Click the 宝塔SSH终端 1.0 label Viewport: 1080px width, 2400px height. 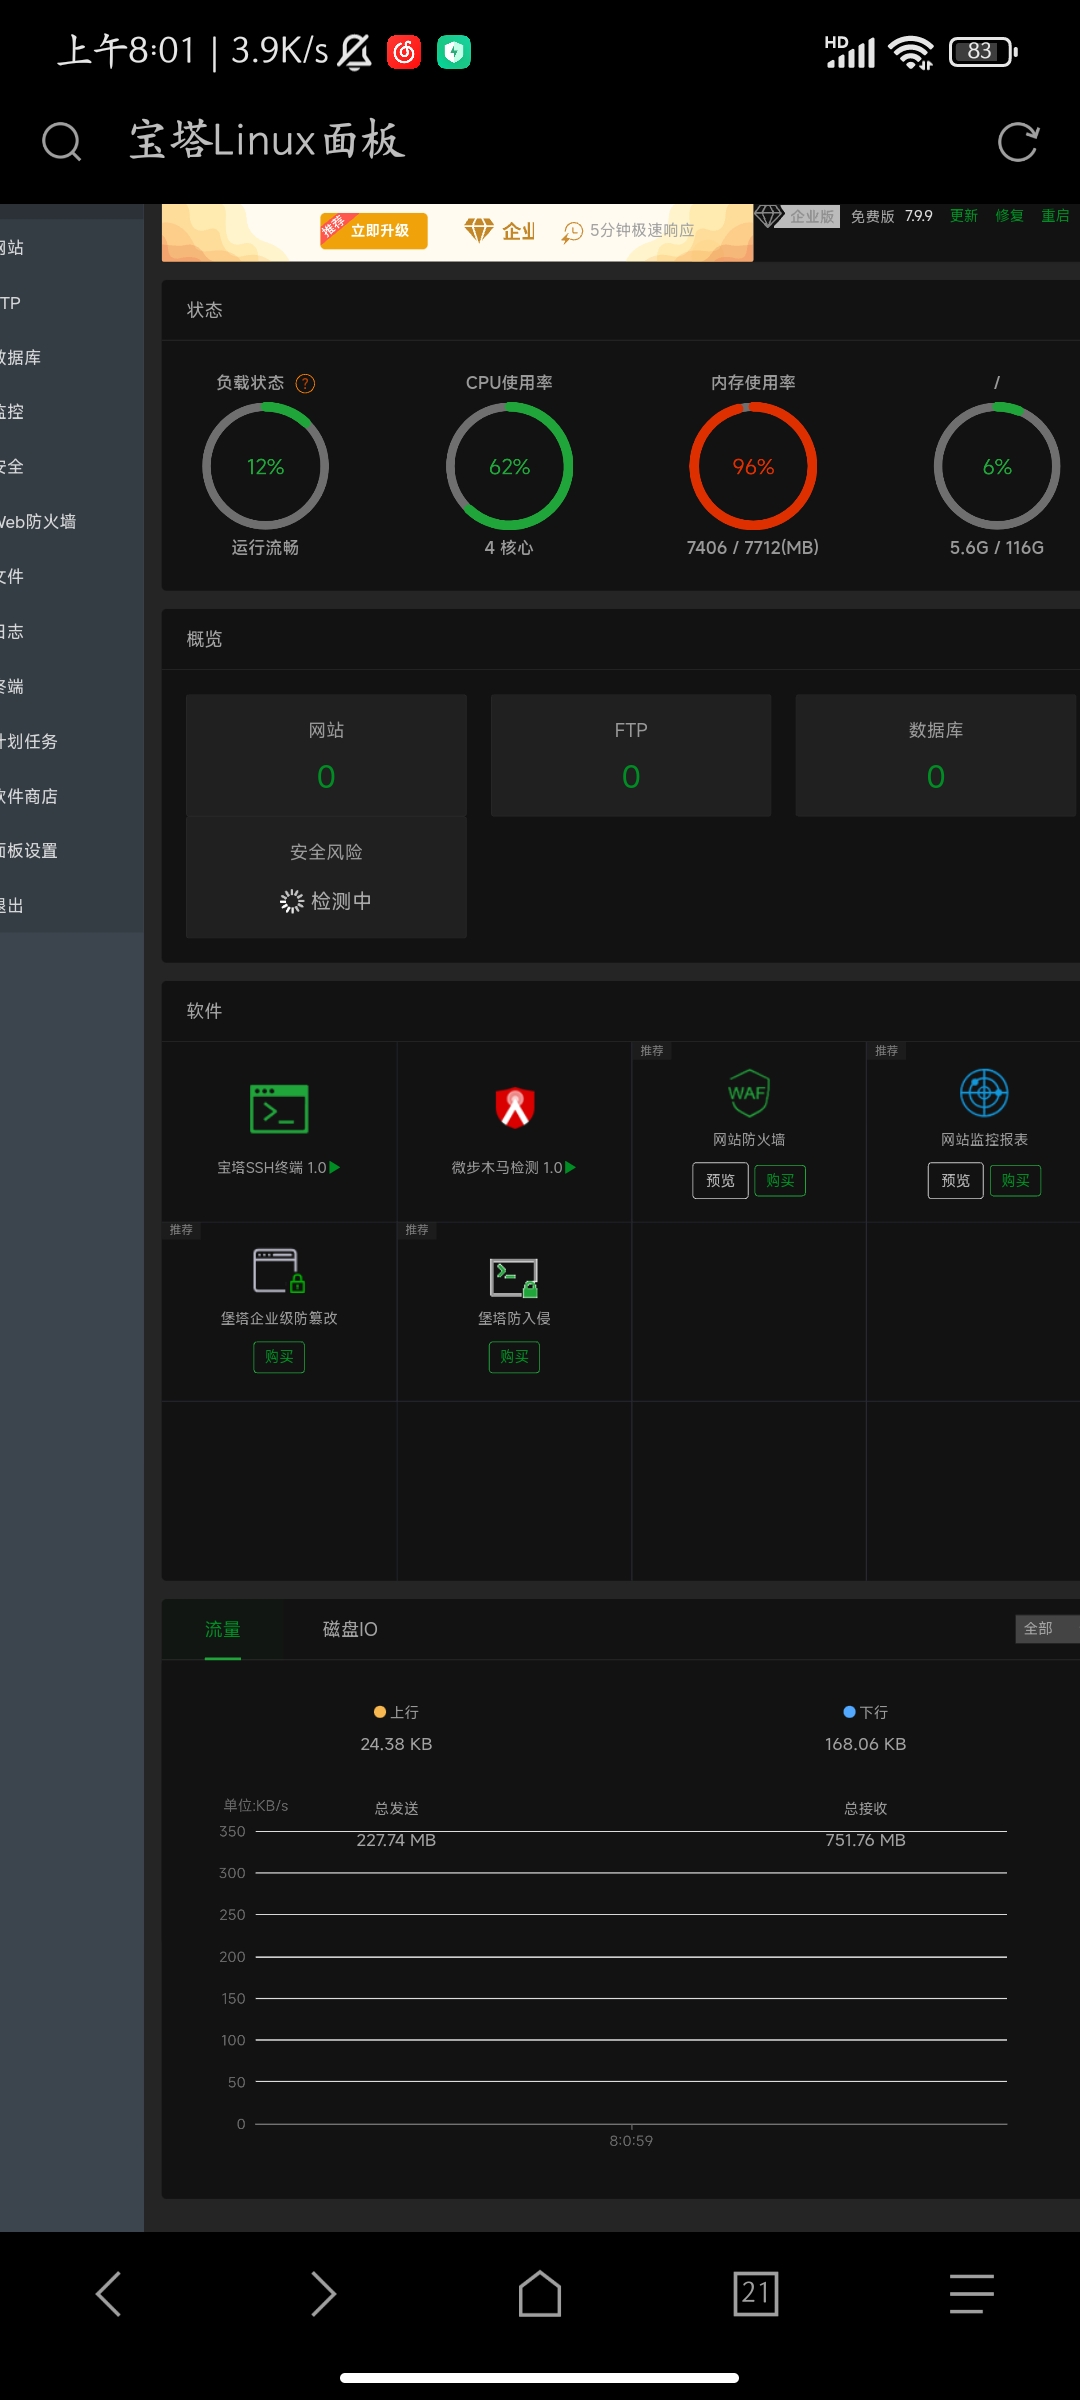coord(271,1168)
